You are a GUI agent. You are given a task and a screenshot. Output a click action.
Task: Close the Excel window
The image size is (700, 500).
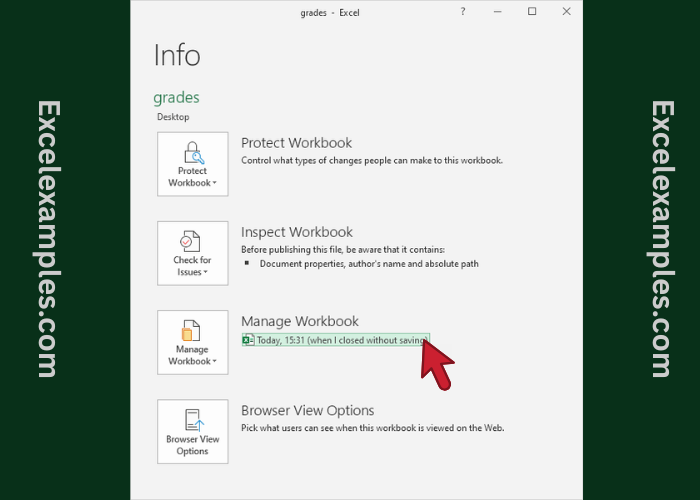pyautogui.click(x=566, y=12)
